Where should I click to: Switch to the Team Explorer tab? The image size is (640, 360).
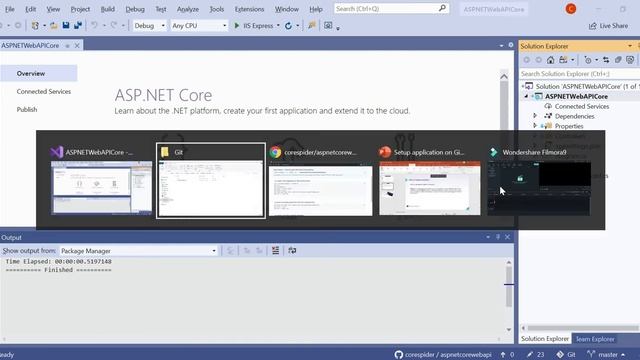coord(595,339)
